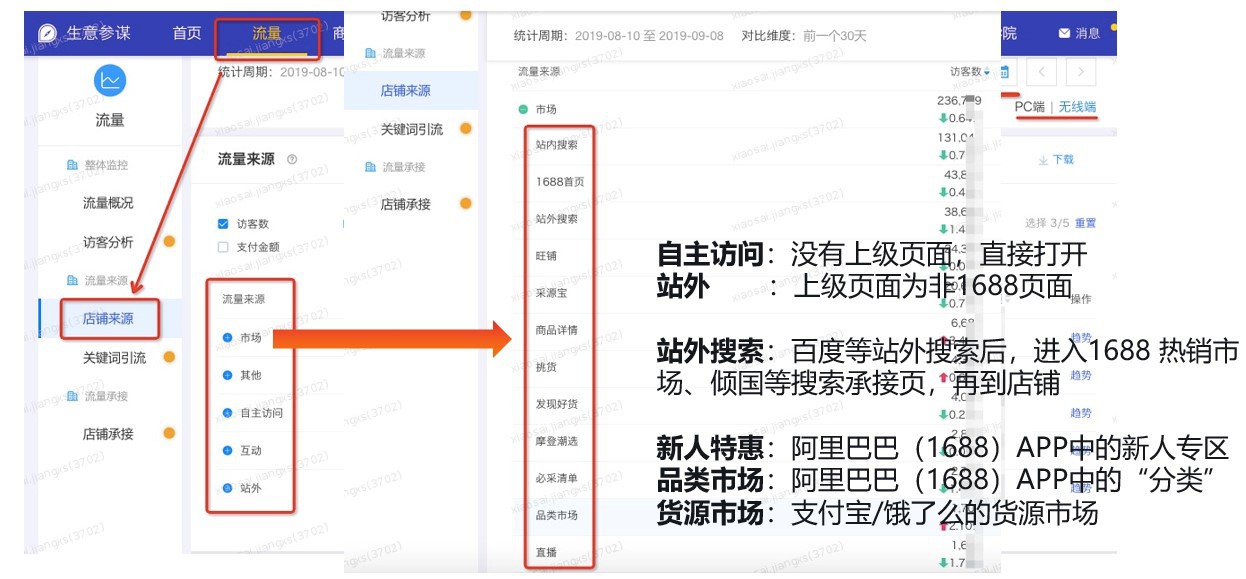Go to next period with right arrow

[1081, 72]
